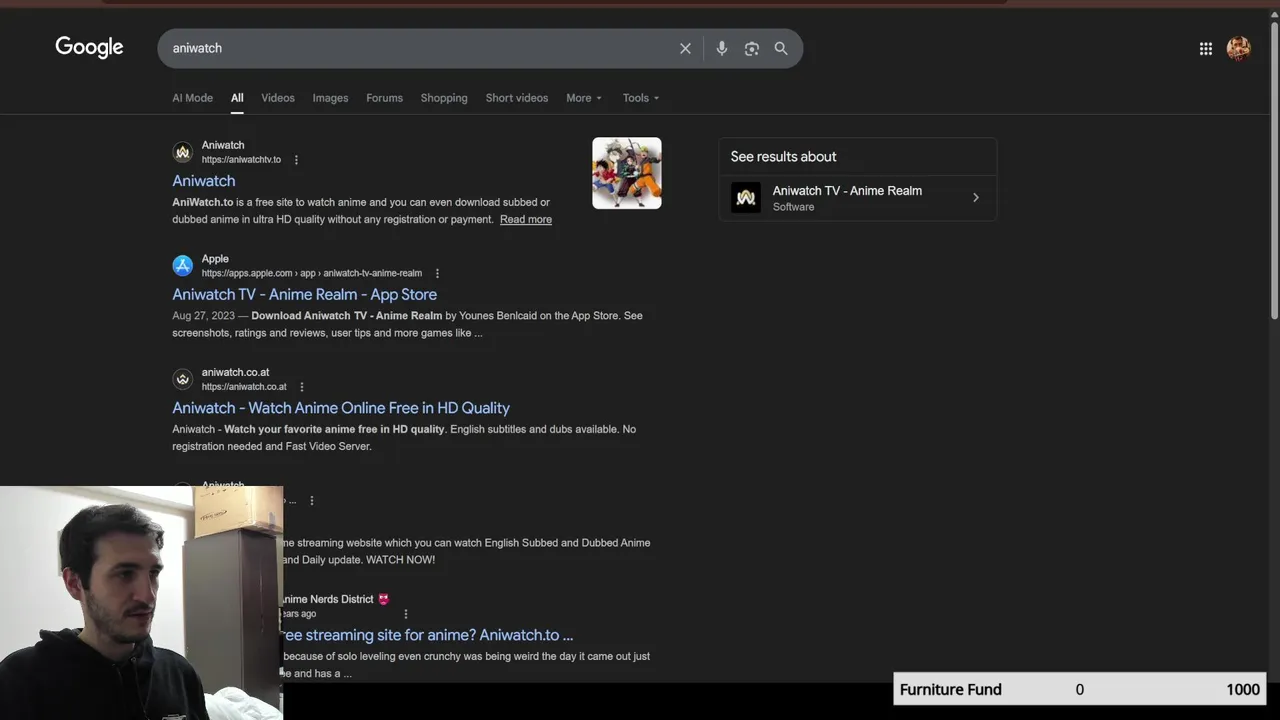Open options menu for aniwatchtv.to result
Viewport: 1280px width, 720px height.
click(296, 160)
